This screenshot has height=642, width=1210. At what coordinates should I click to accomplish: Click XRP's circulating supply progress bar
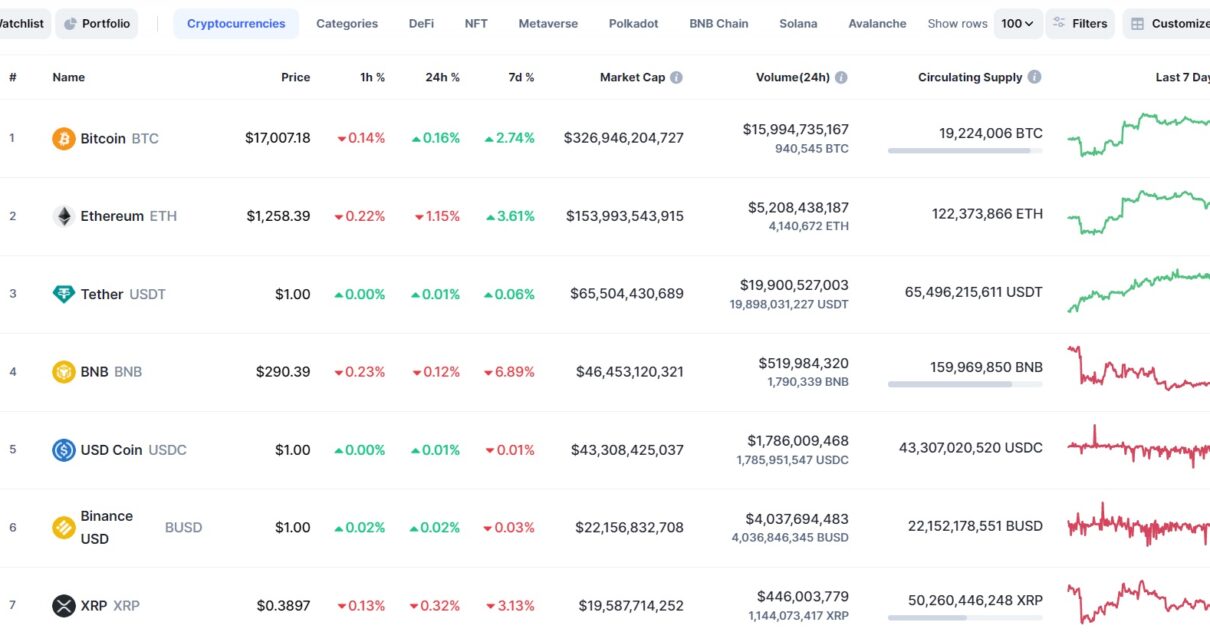pos(965,618)
